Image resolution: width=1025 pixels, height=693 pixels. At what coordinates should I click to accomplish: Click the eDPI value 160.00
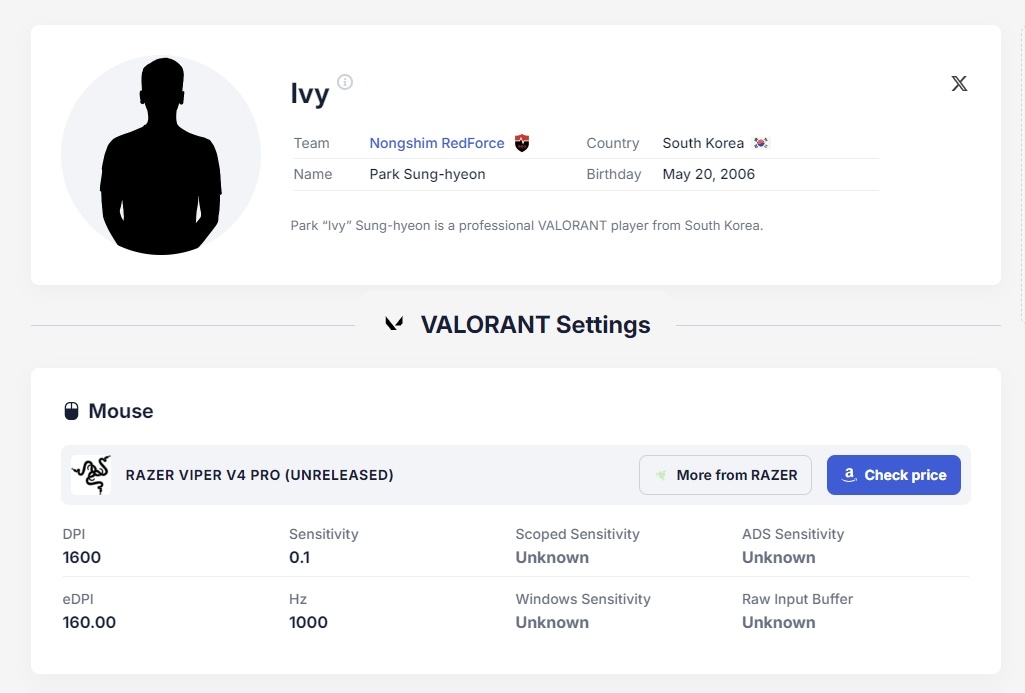[x=89, y=622]
